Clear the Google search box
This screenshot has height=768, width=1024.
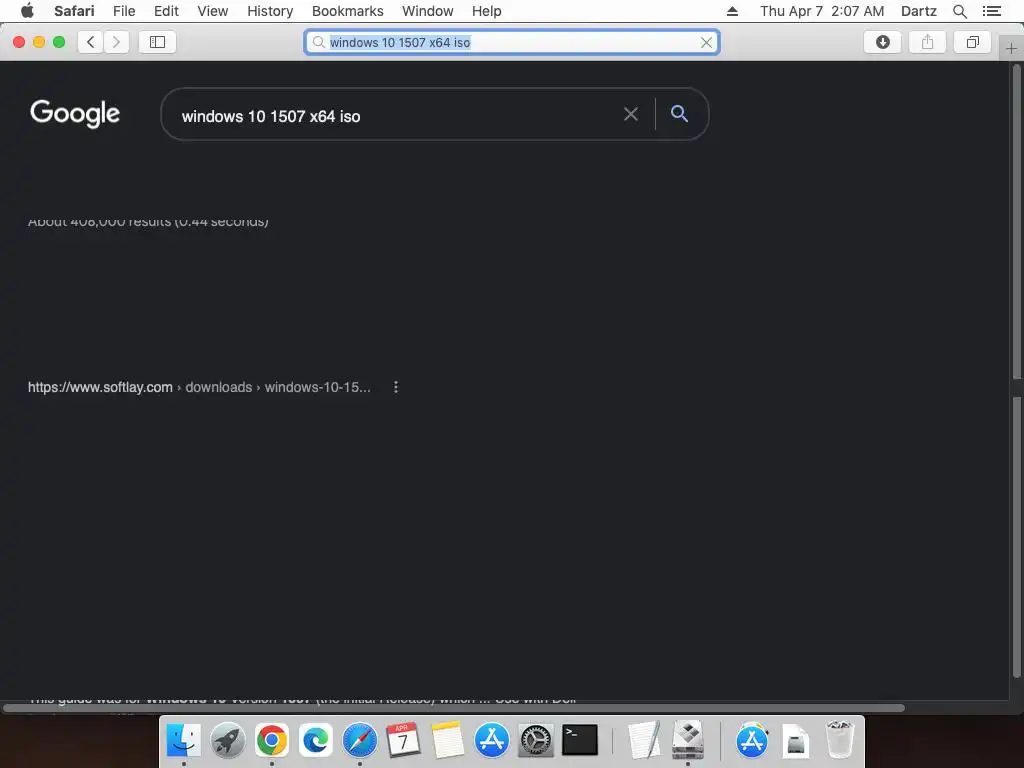(x=630, y=114)
